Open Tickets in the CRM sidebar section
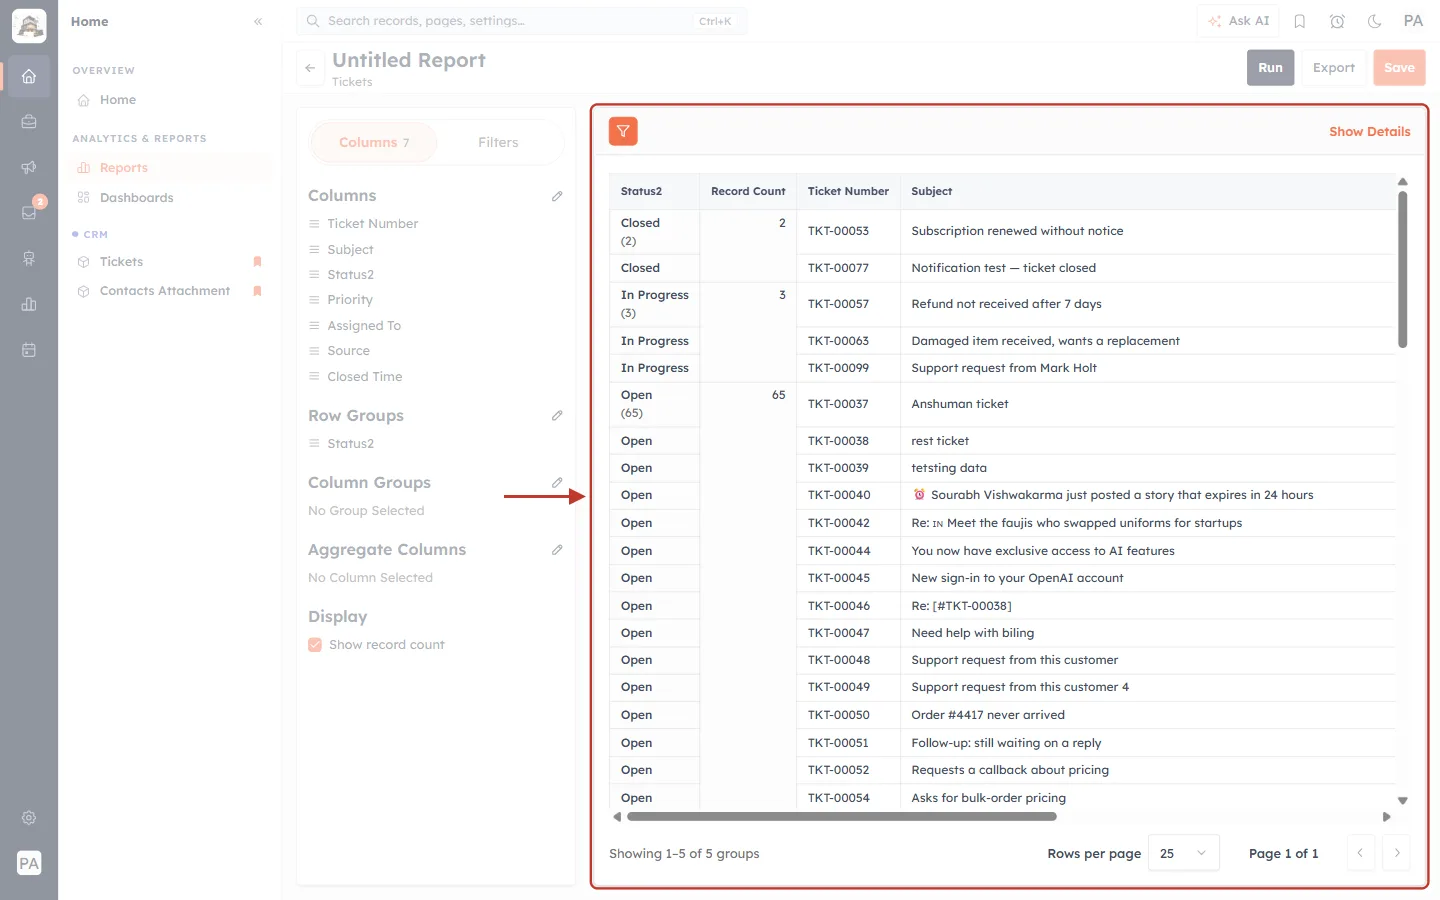Image resolution: width=1440 pixels, height=900 pixels. pos(170,262)
